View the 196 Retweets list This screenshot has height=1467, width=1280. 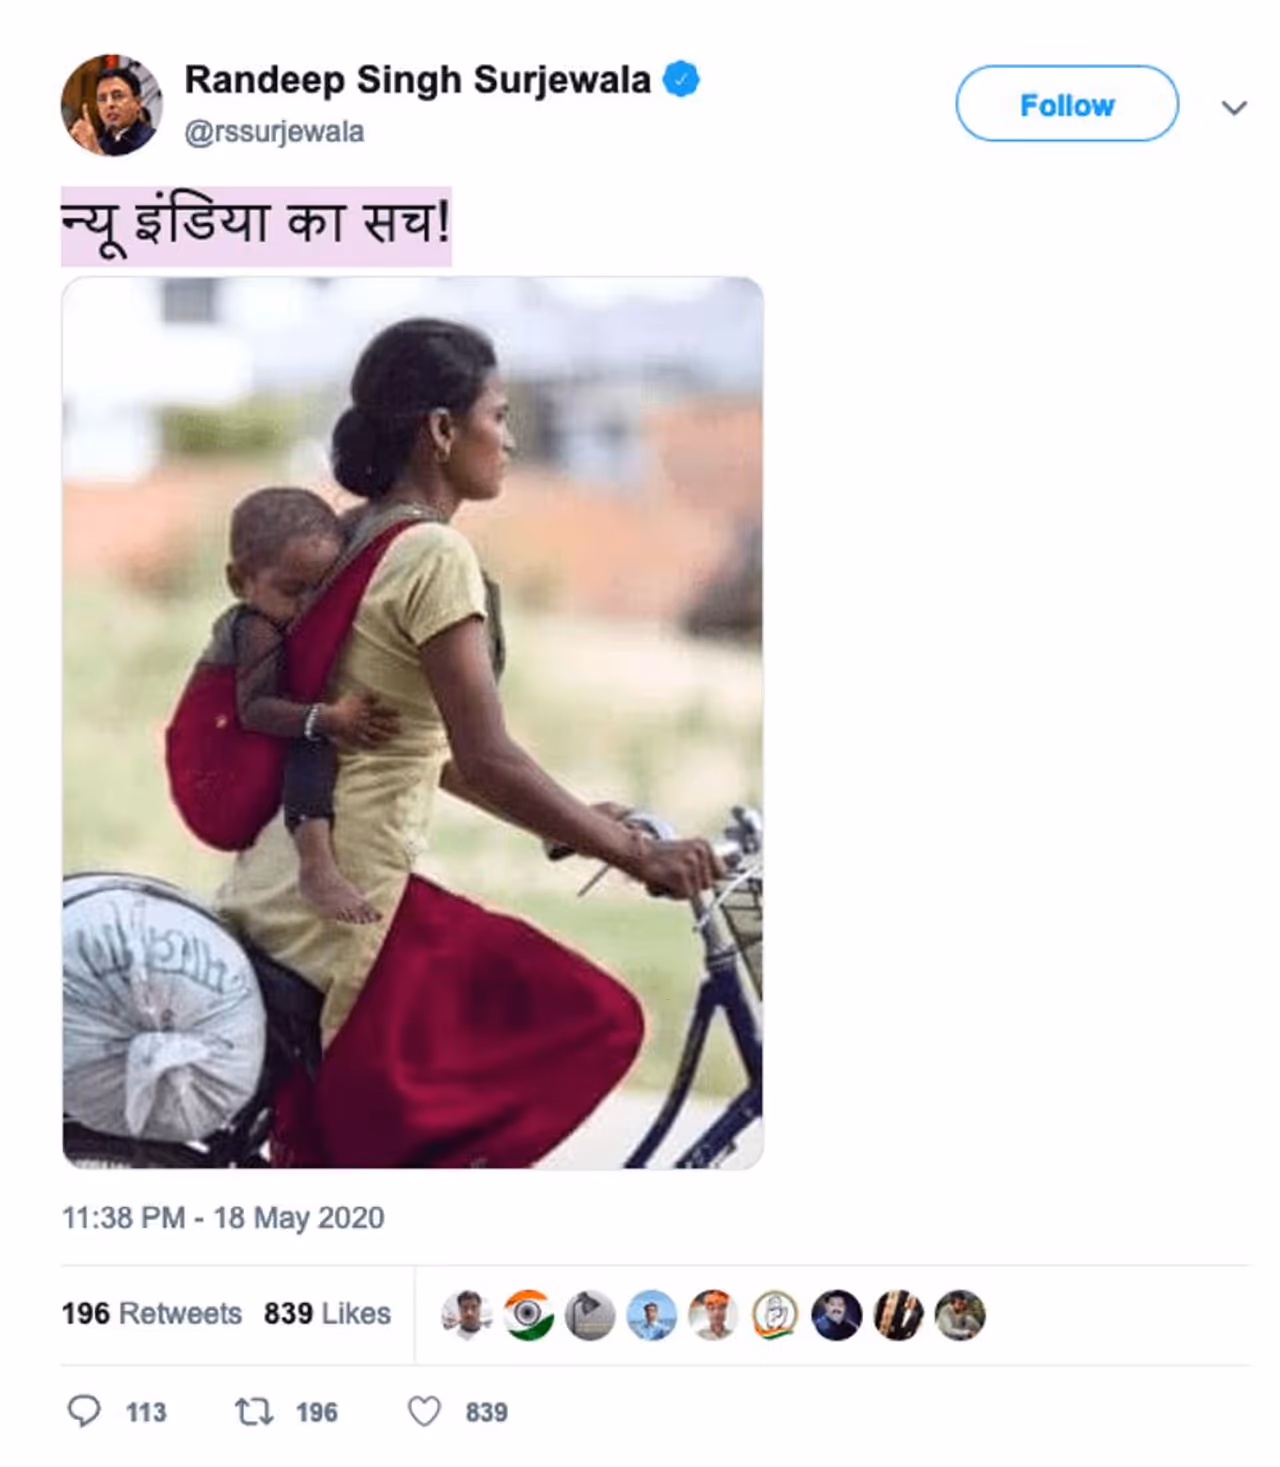pos(152,1313)
